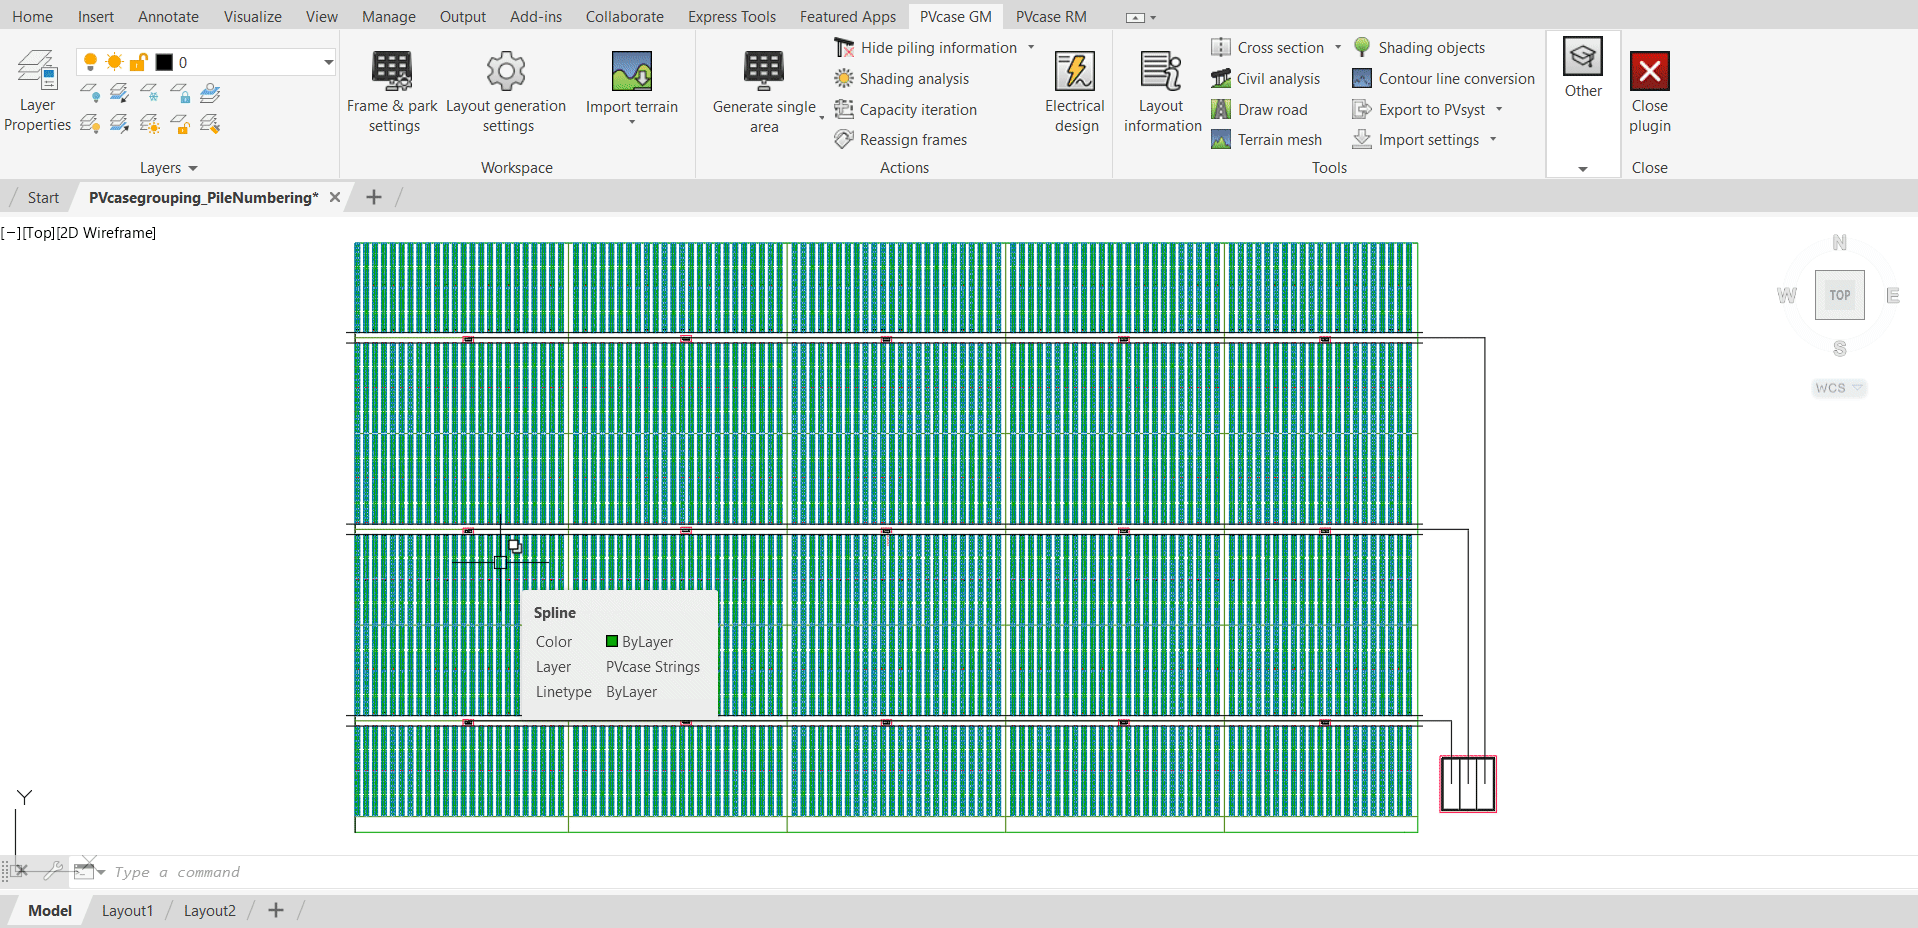The height and width of the screenshot is (928, 1918).
Task: Open the Express Tools menu
Action: 731,16
